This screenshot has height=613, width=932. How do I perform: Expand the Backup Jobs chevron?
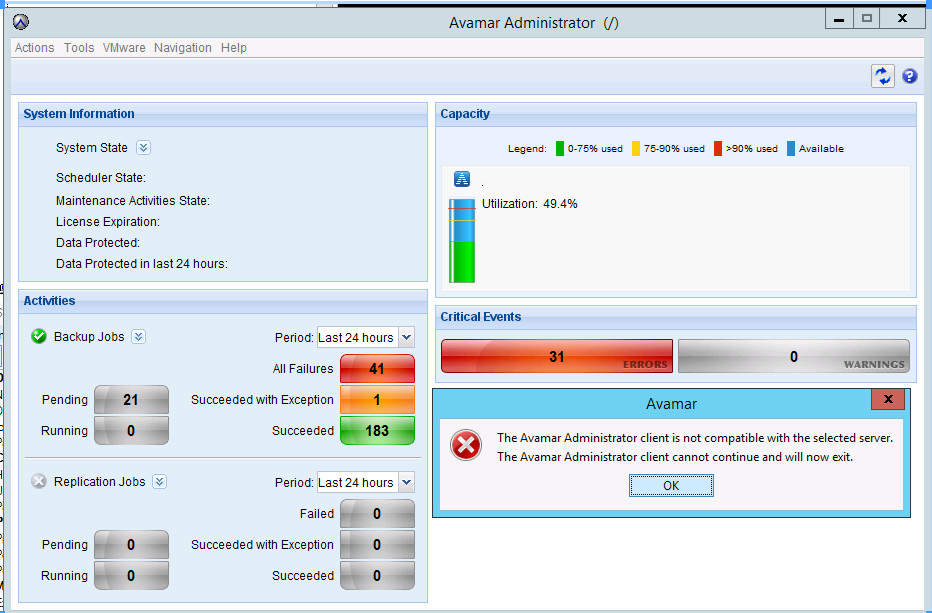click(138, 337)
